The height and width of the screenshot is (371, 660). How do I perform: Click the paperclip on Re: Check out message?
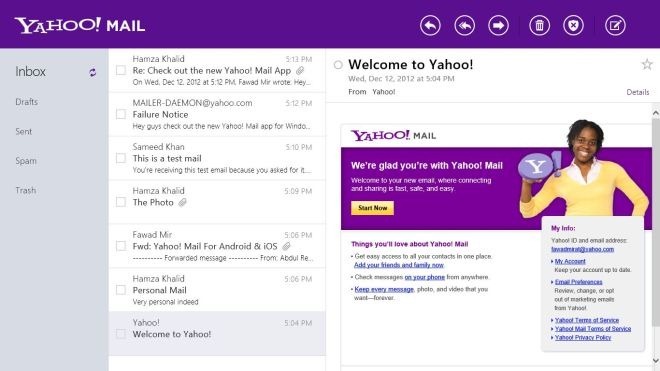[x=300, y=71]
